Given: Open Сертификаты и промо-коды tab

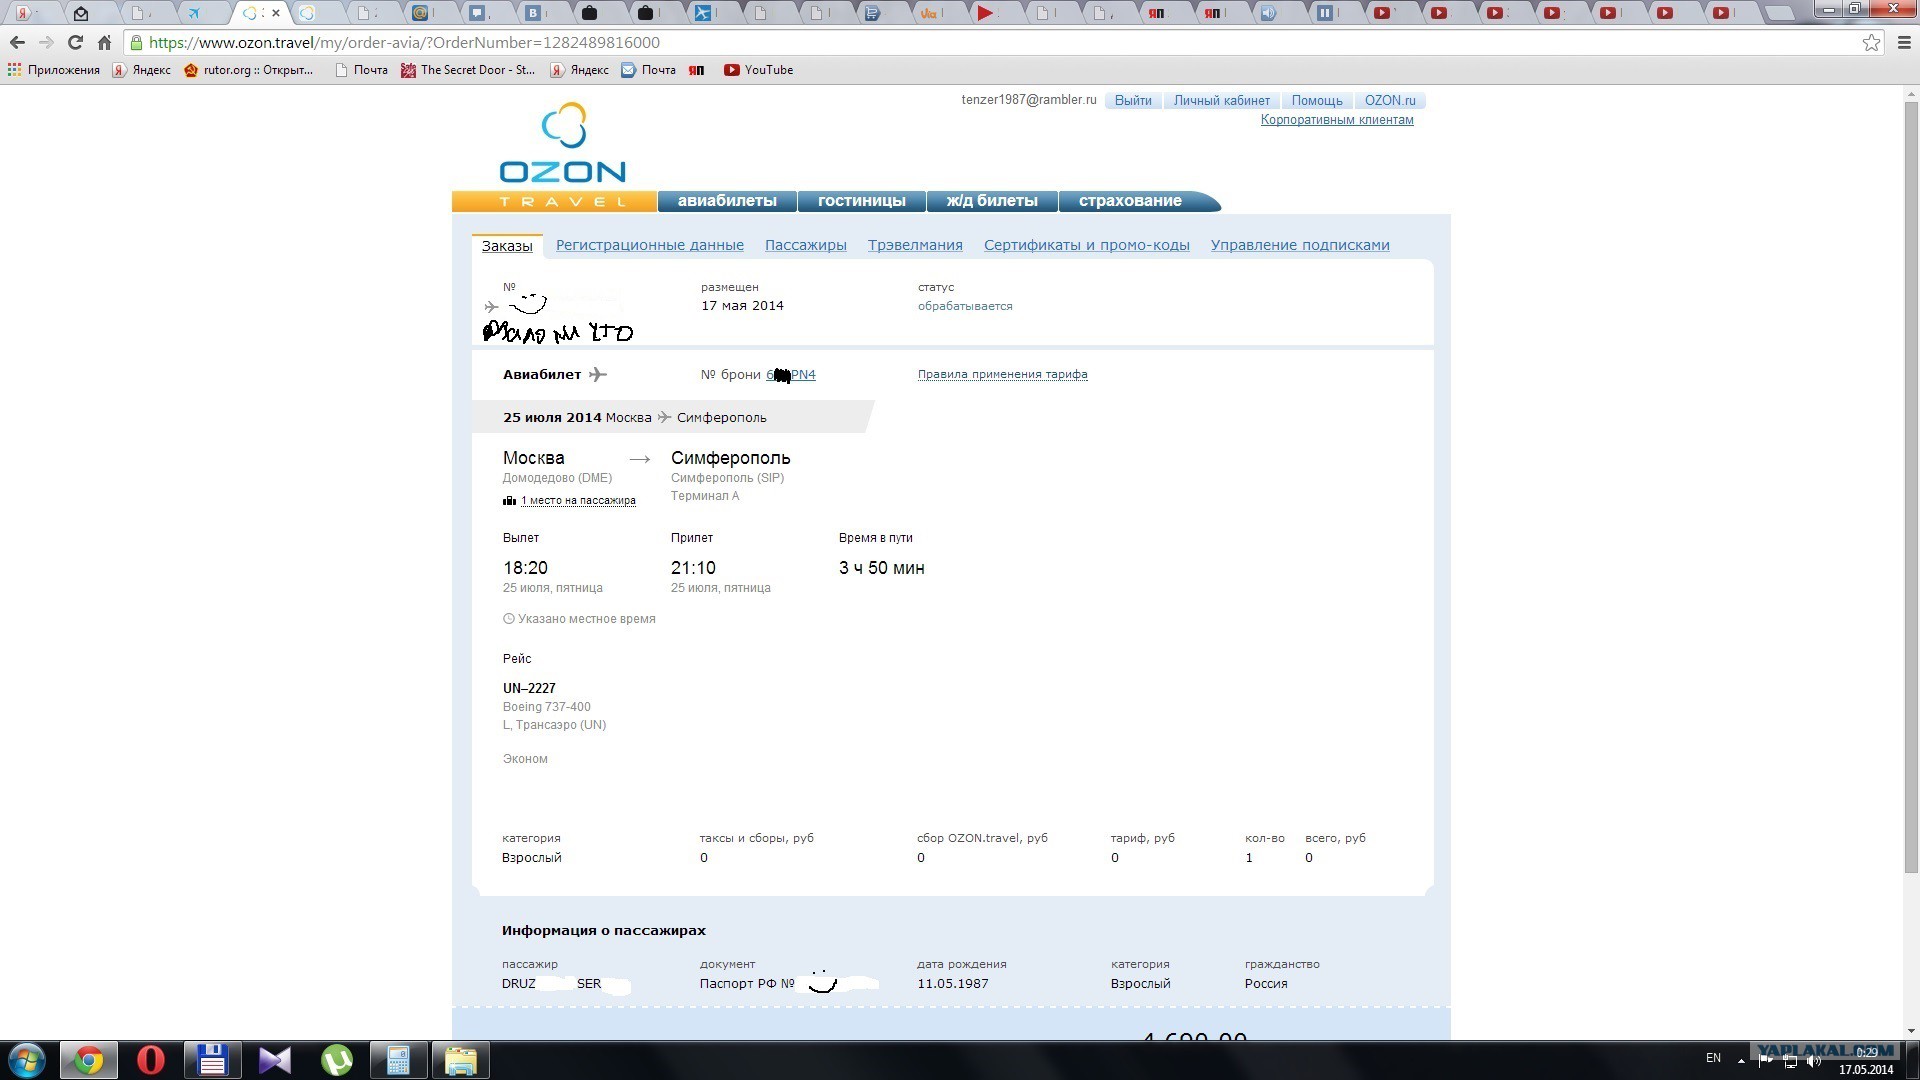Looking at the screenshot, I should click(1087, 246).
